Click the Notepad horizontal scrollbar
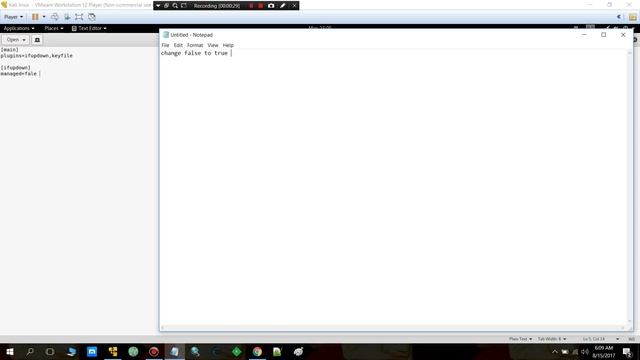This screenshot has width=640, height=360. [393, 328]
